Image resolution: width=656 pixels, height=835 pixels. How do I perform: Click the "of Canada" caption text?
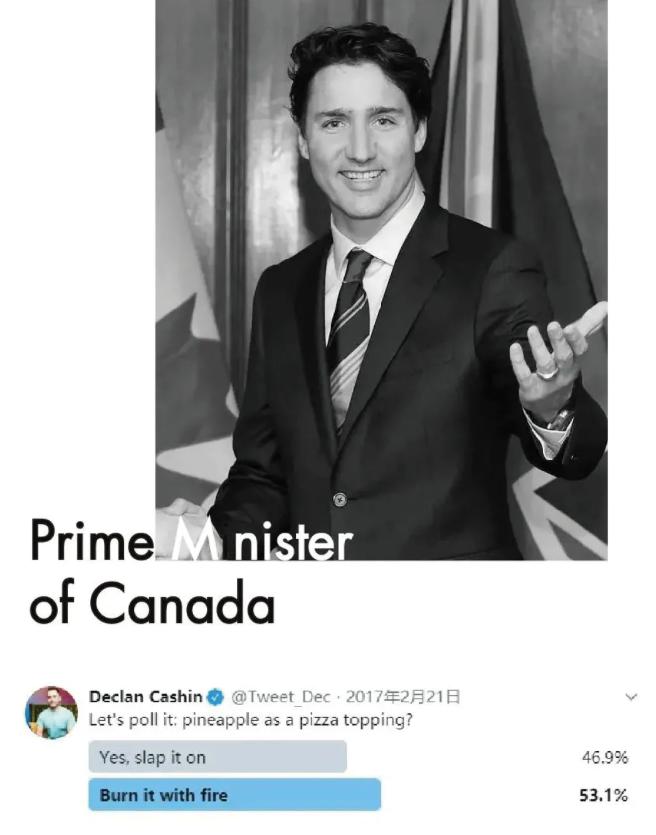tap(152, 603)
